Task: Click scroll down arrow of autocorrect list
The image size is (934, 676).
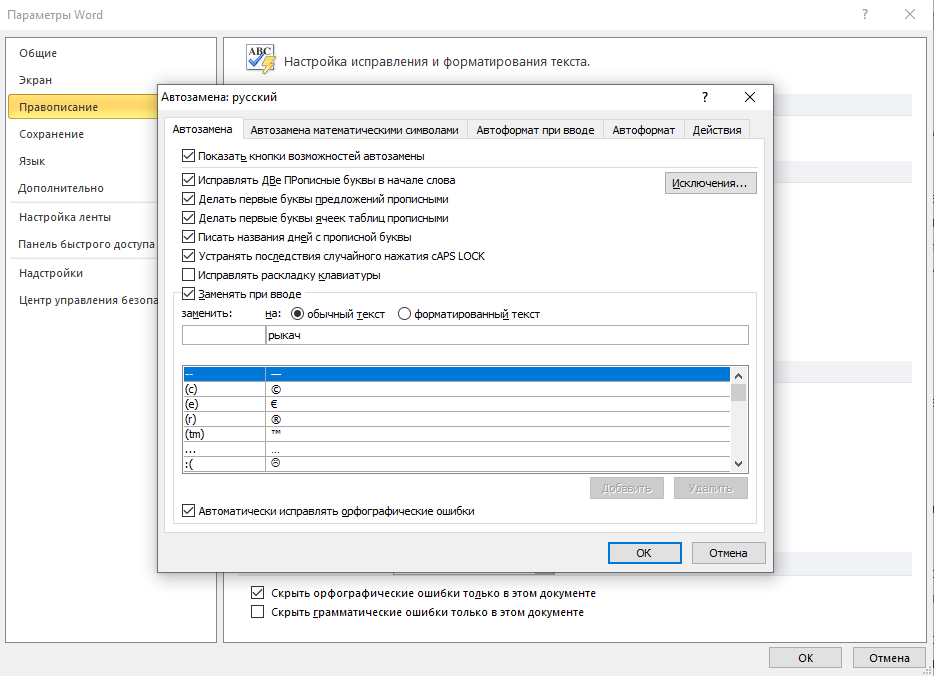Action: [x=739, y=464]
